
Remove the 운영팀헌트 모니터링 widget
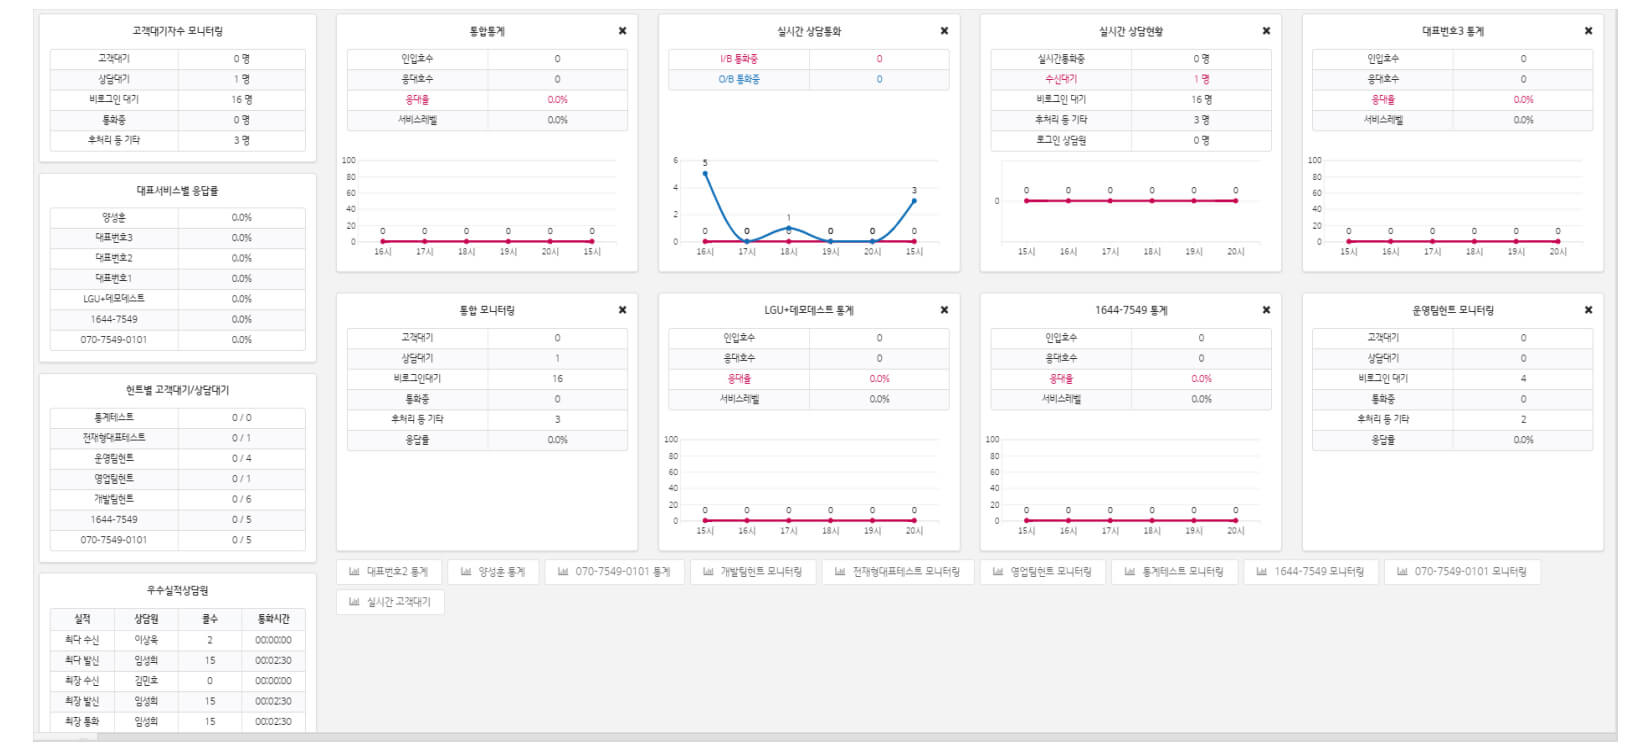(x=1588, y=310)
